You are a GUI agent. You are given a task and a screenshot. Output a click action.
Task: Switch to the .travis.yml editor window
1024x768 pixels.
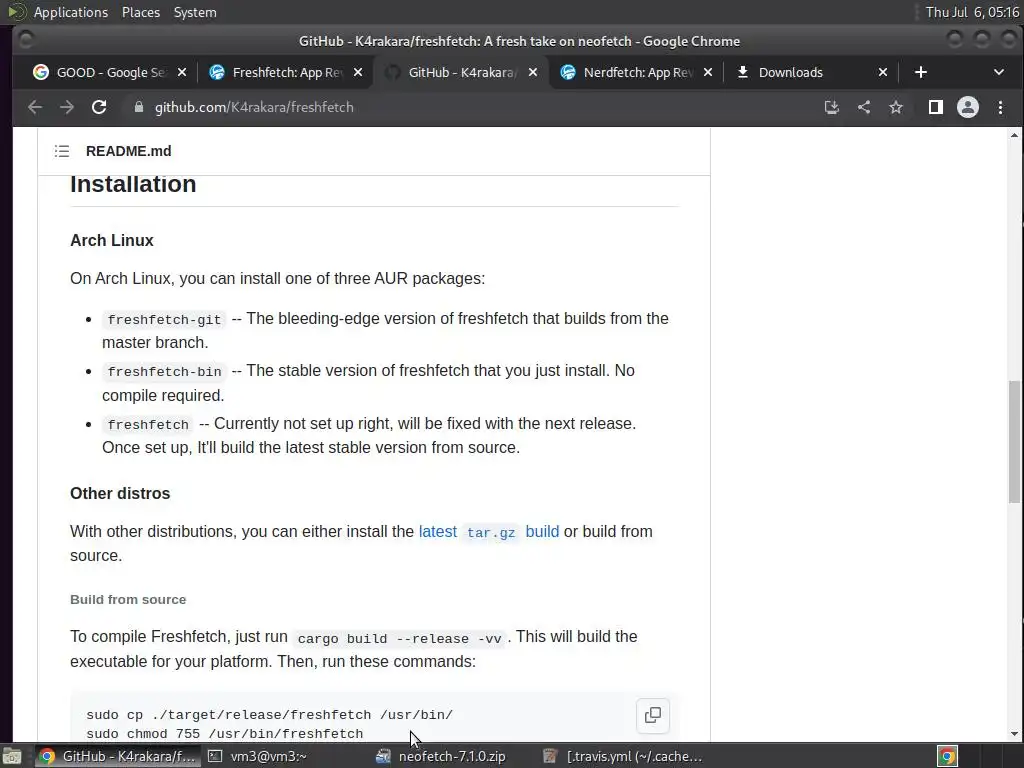[623, 756]
